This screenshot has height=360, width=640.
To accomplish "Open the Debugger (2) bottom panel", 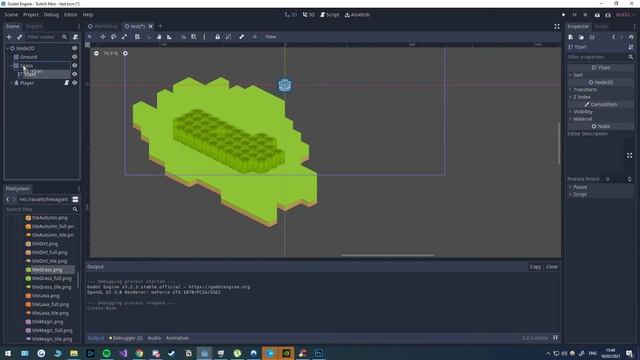I will [126, 338].
